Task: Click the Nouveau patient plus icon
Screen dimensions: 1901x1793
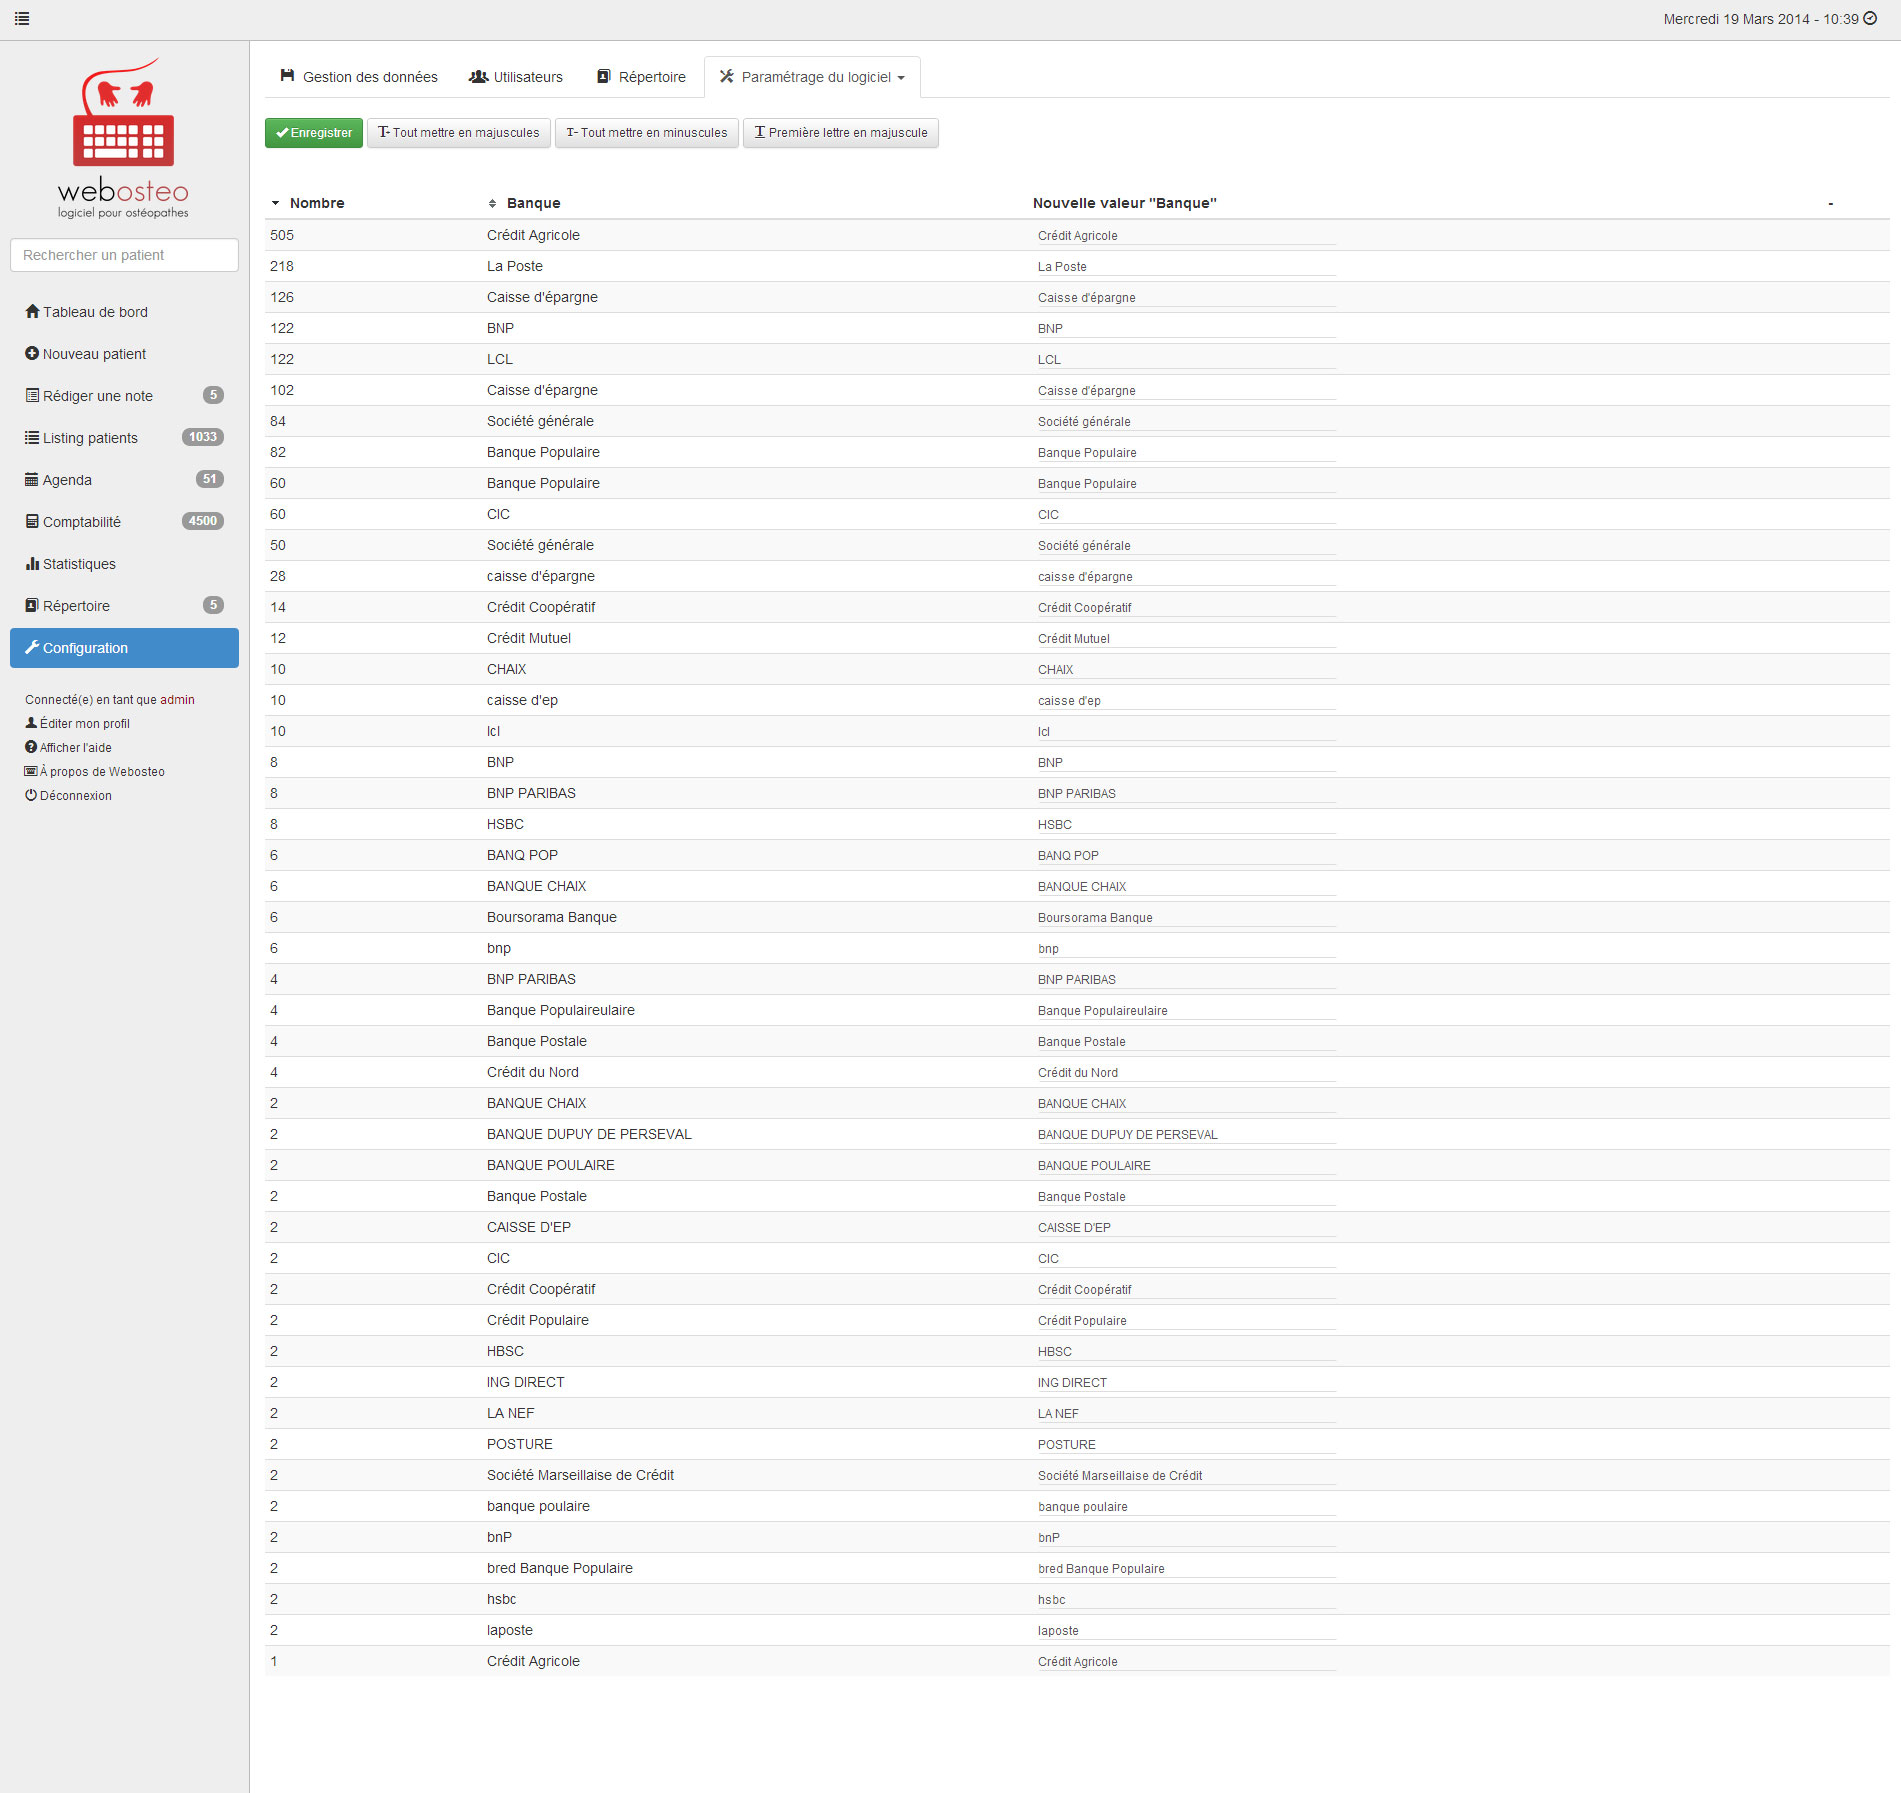Action: 32,354
